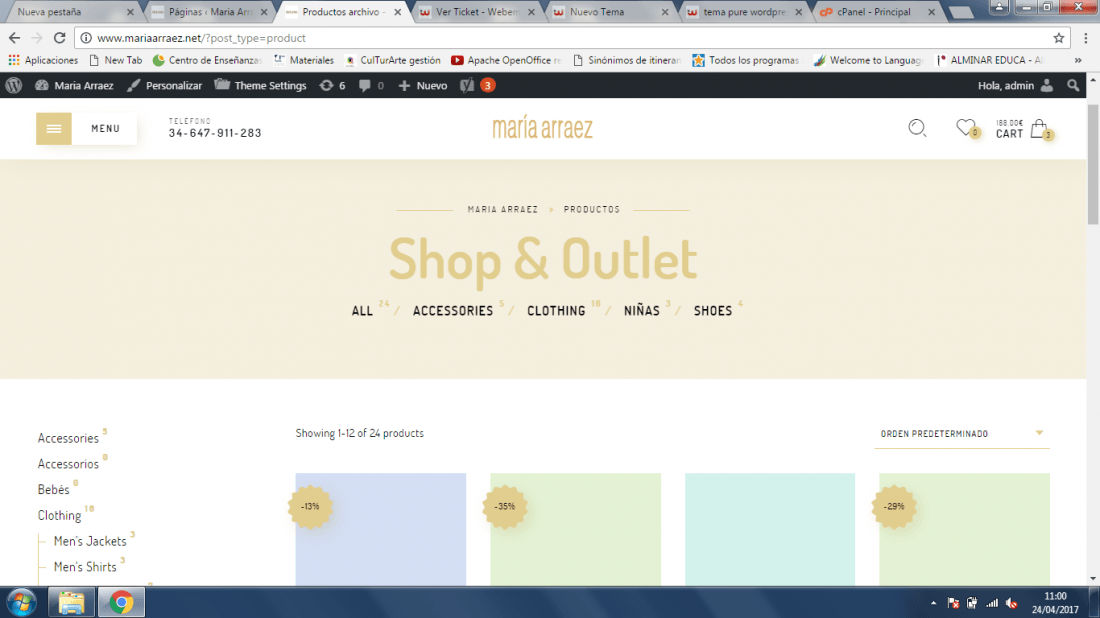
Task: Open the site search magnifier icon
Action: coord(917,128)
